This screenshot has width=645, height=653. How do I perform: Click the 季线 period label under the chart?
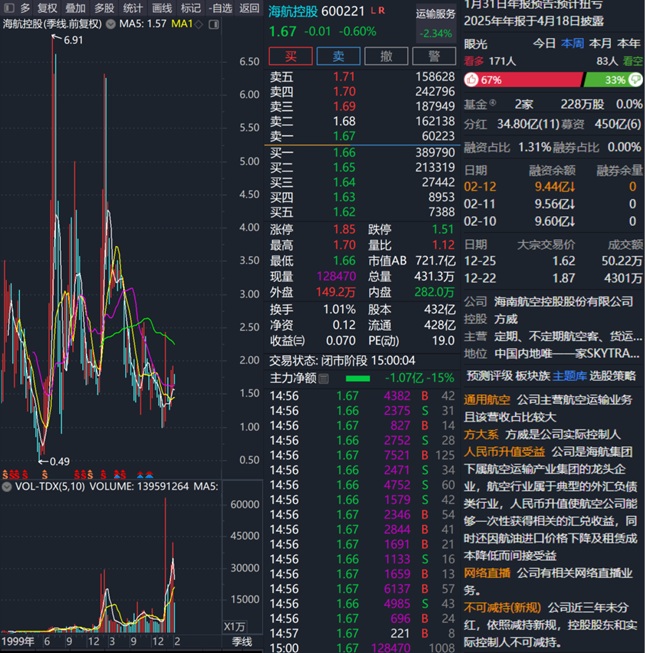click(242, 642)
